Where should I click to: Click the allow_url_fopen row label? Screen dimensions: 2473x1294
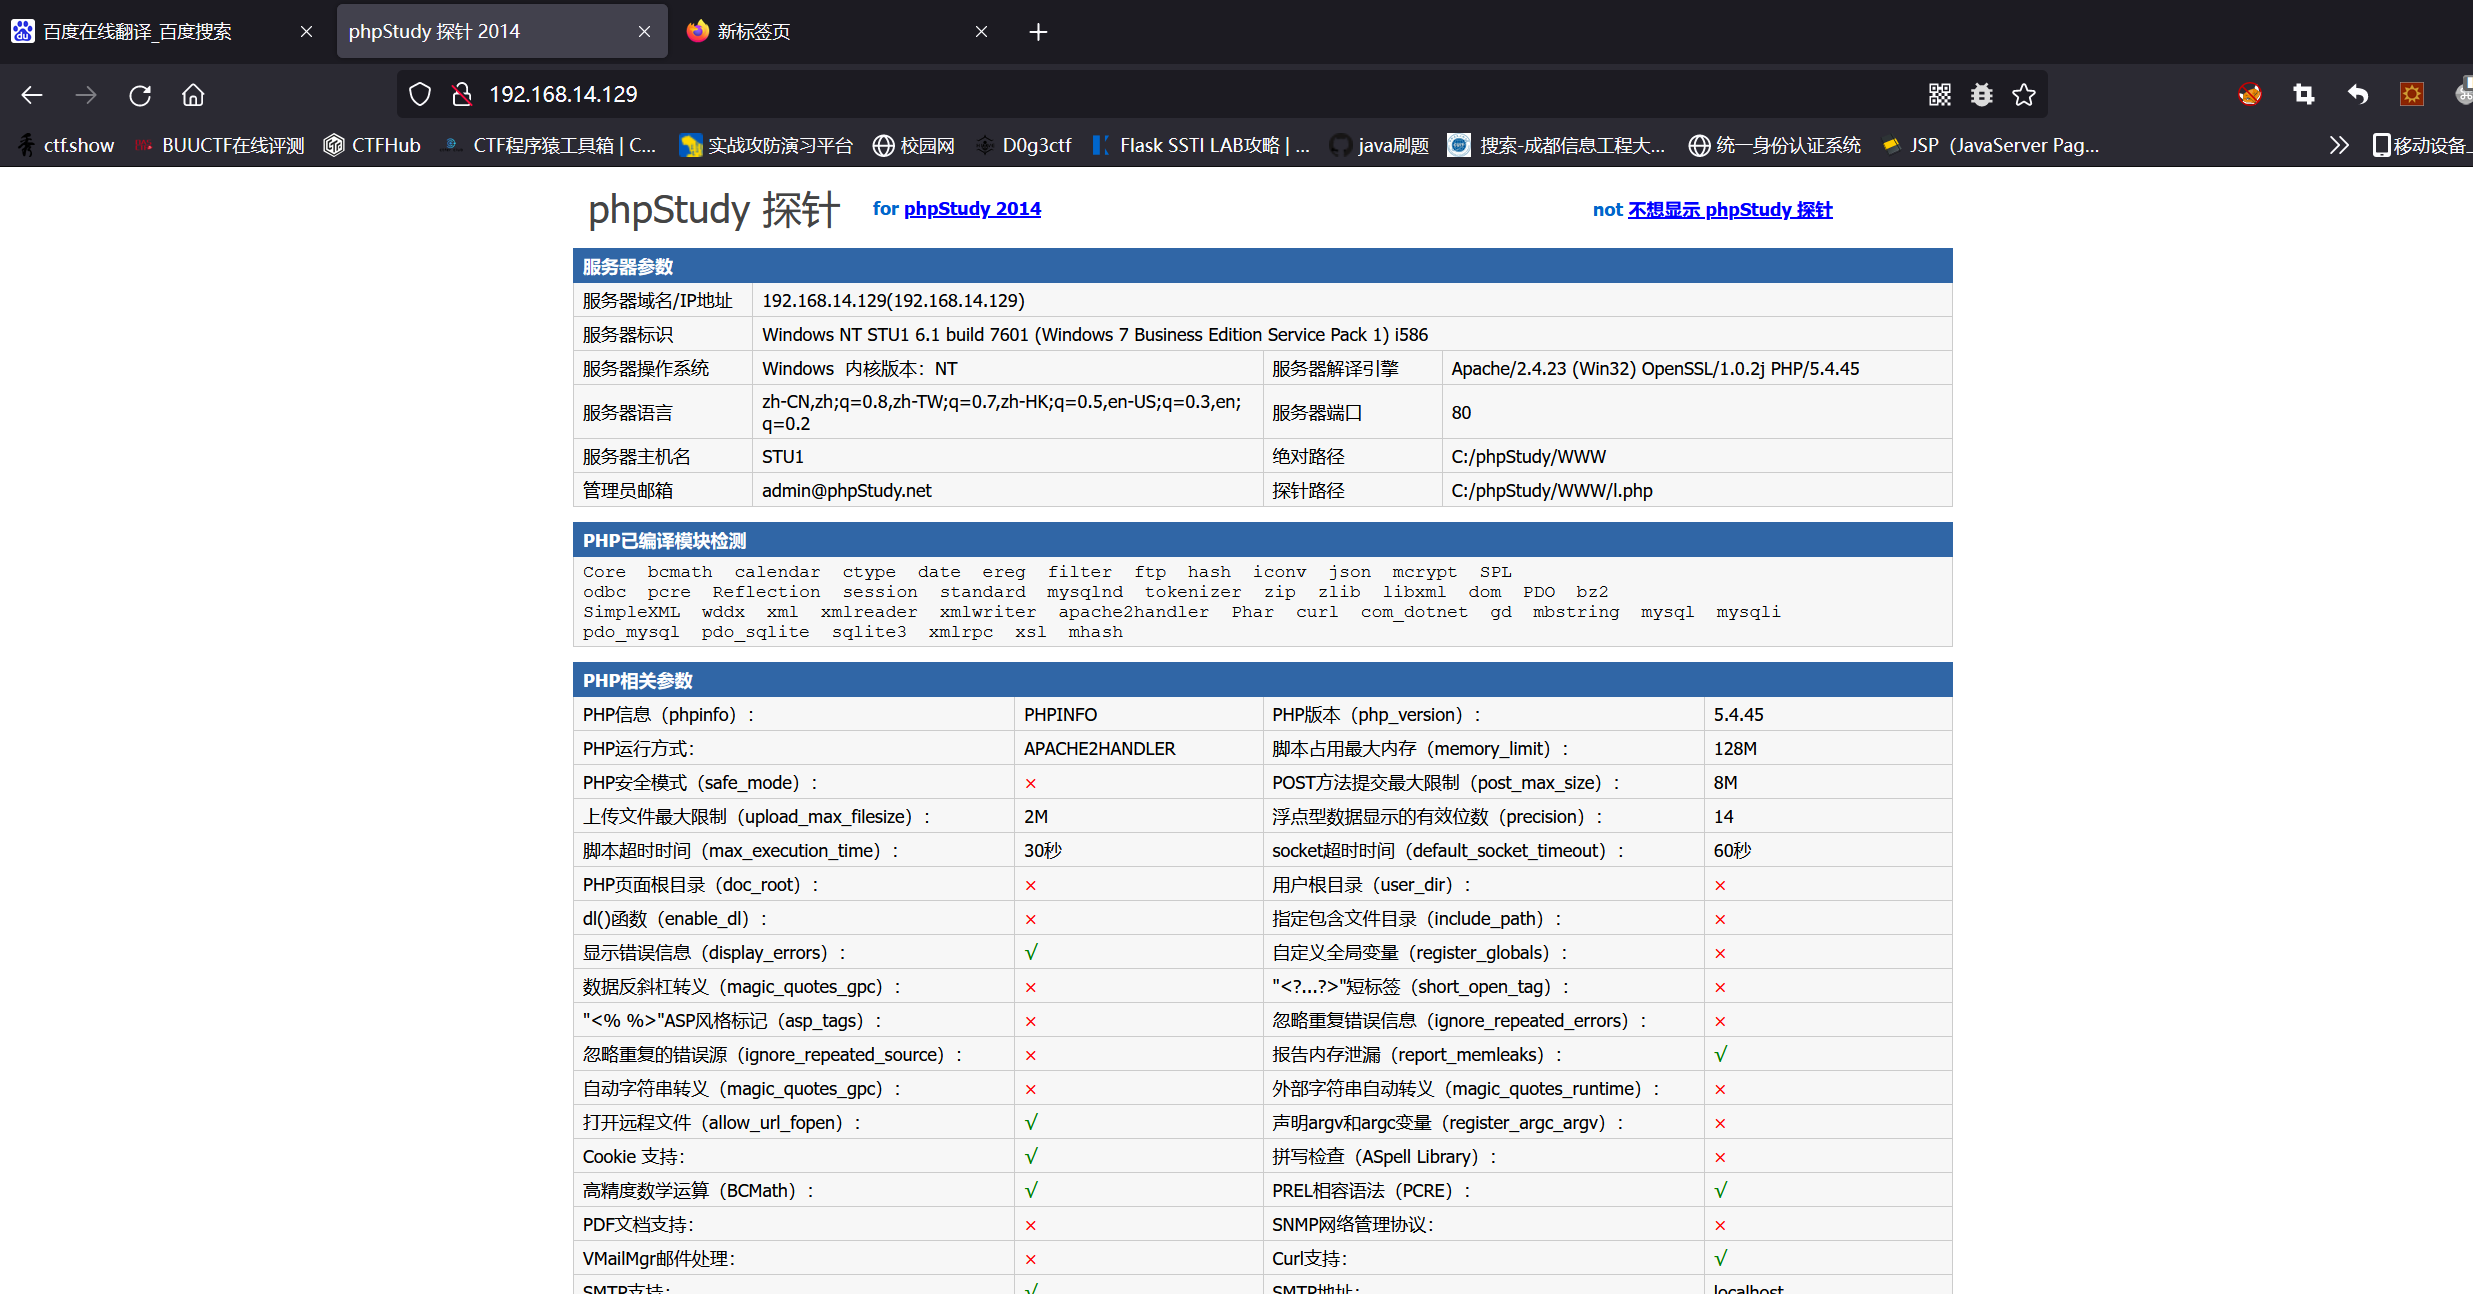[x=722, y=1123]
